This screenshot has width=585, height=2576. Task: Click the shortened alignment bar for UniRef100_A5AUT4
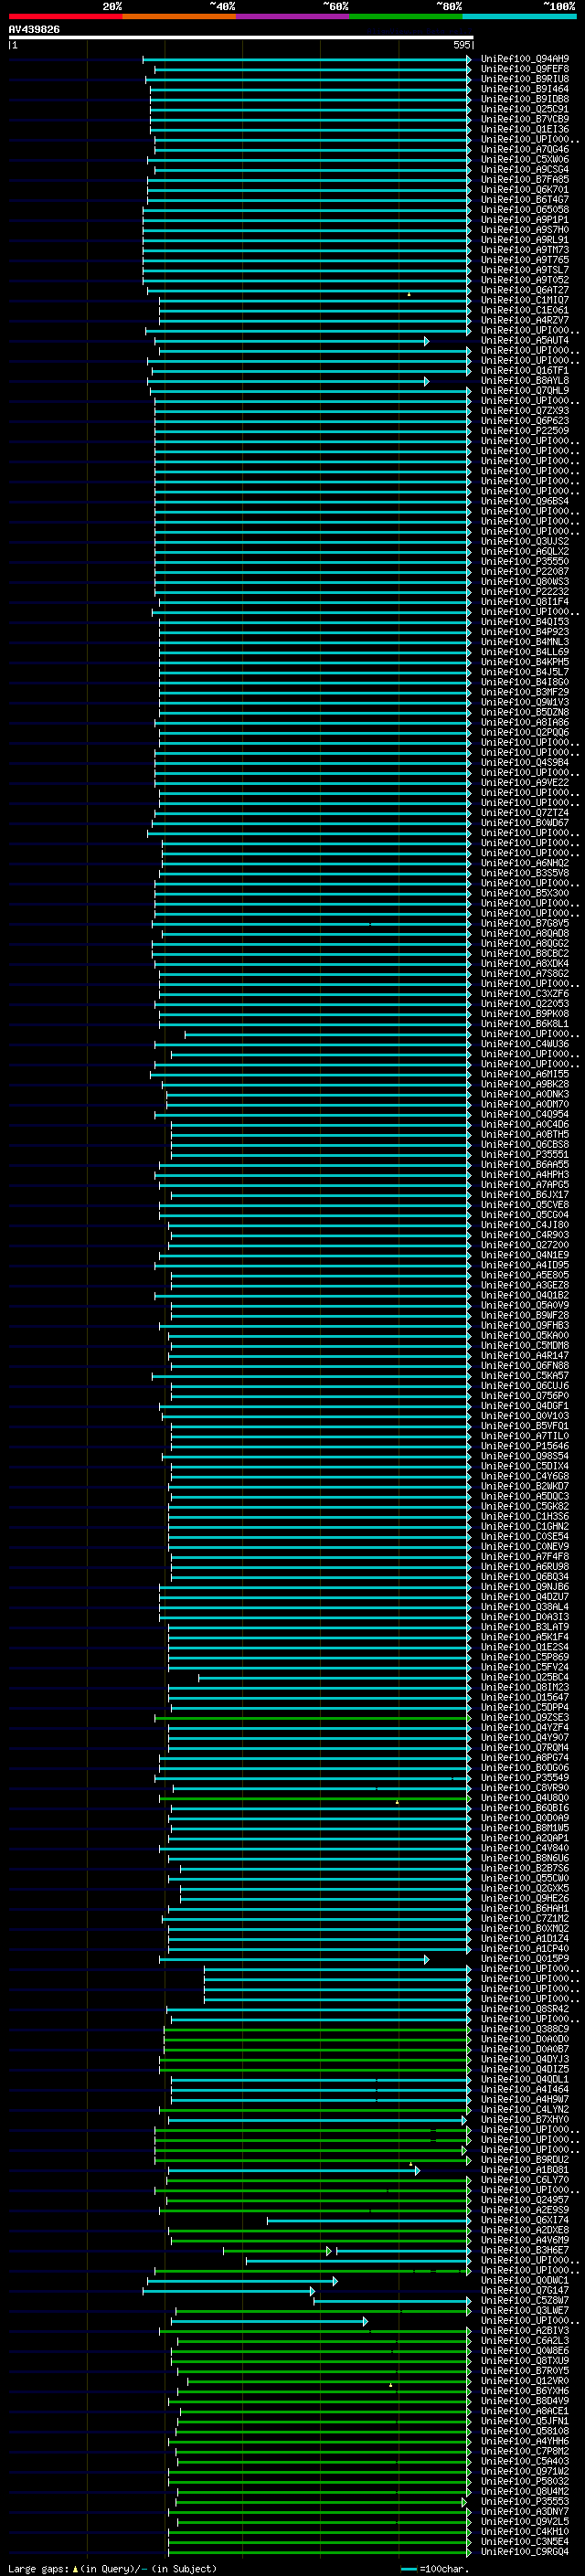click(292, 341)
